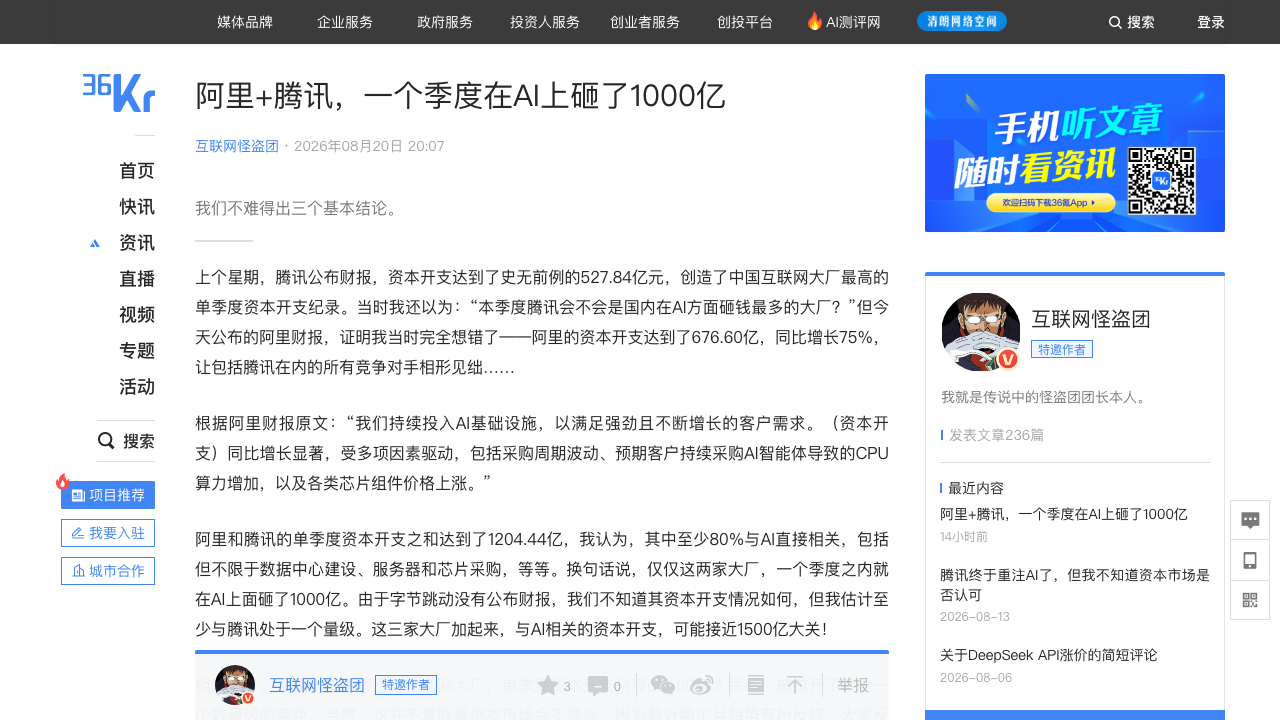Screen dimensions: 1280x720
Task: Share to Weibo from the floating bar
Action: [x=703, y=685]
